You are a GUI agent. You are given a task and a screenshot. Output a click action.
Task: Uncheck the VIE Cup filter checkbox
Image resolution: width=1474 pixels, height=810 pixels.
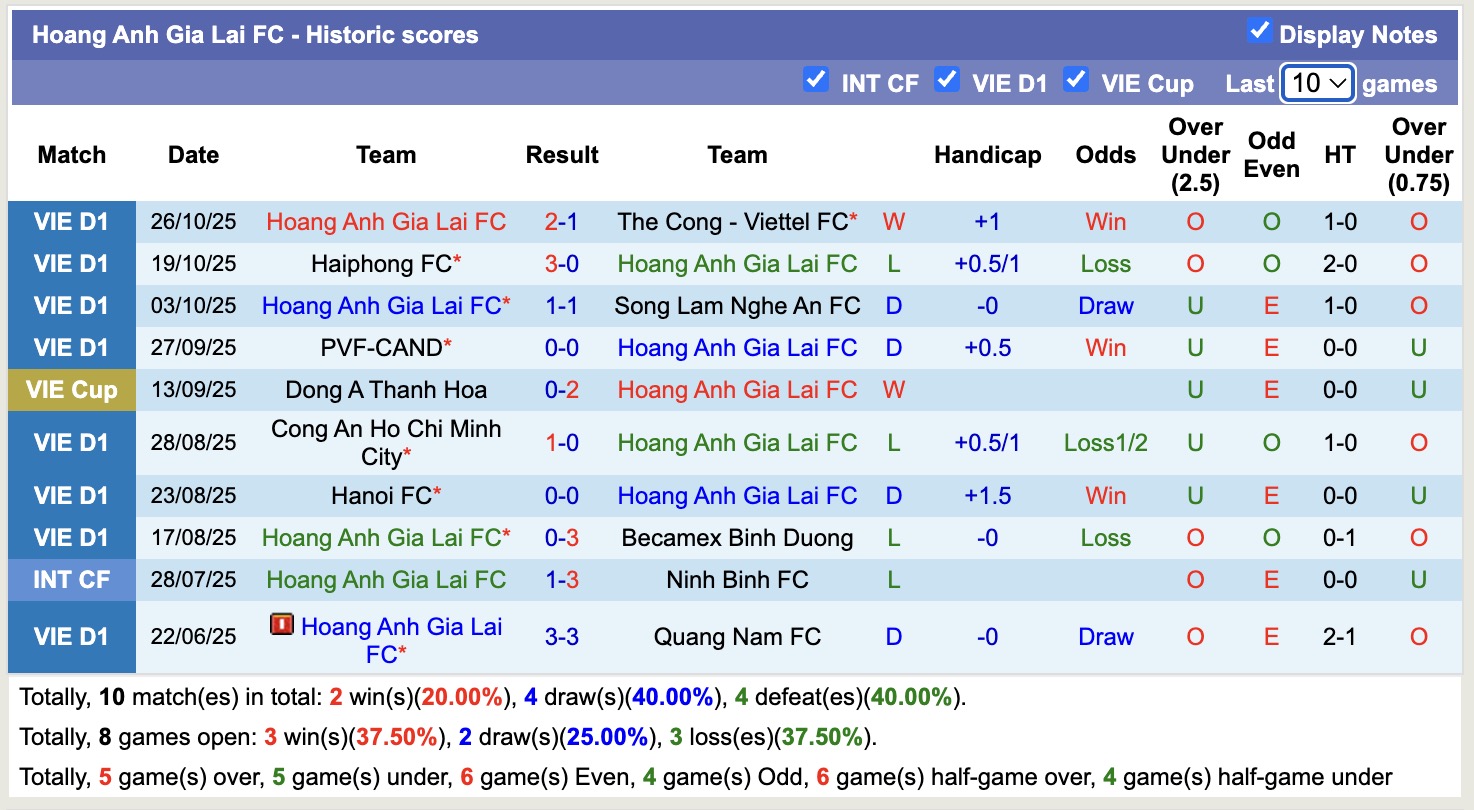point(1077,82)
